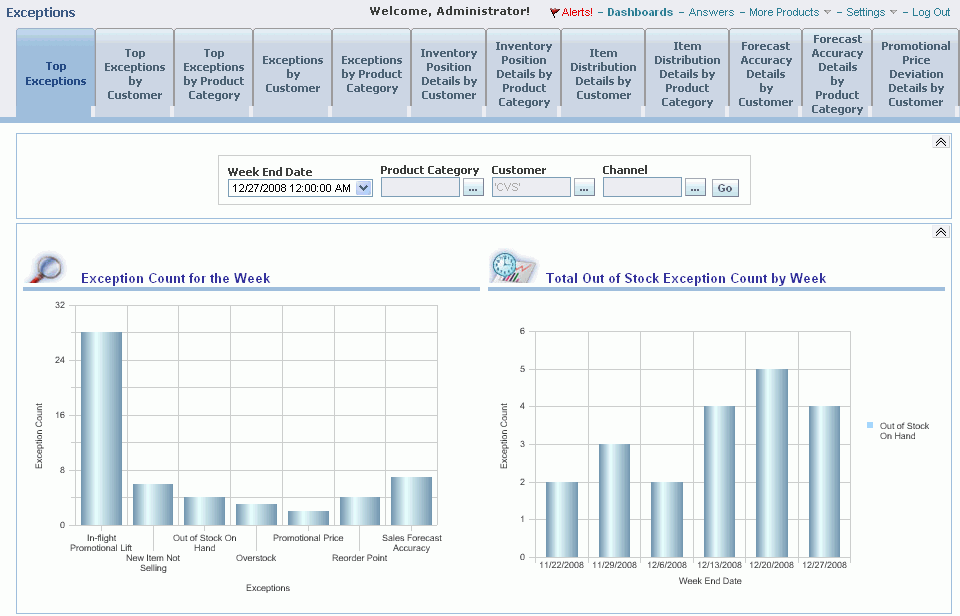
Task: Click the Reorder Point bar
Action: click(360, 511)
